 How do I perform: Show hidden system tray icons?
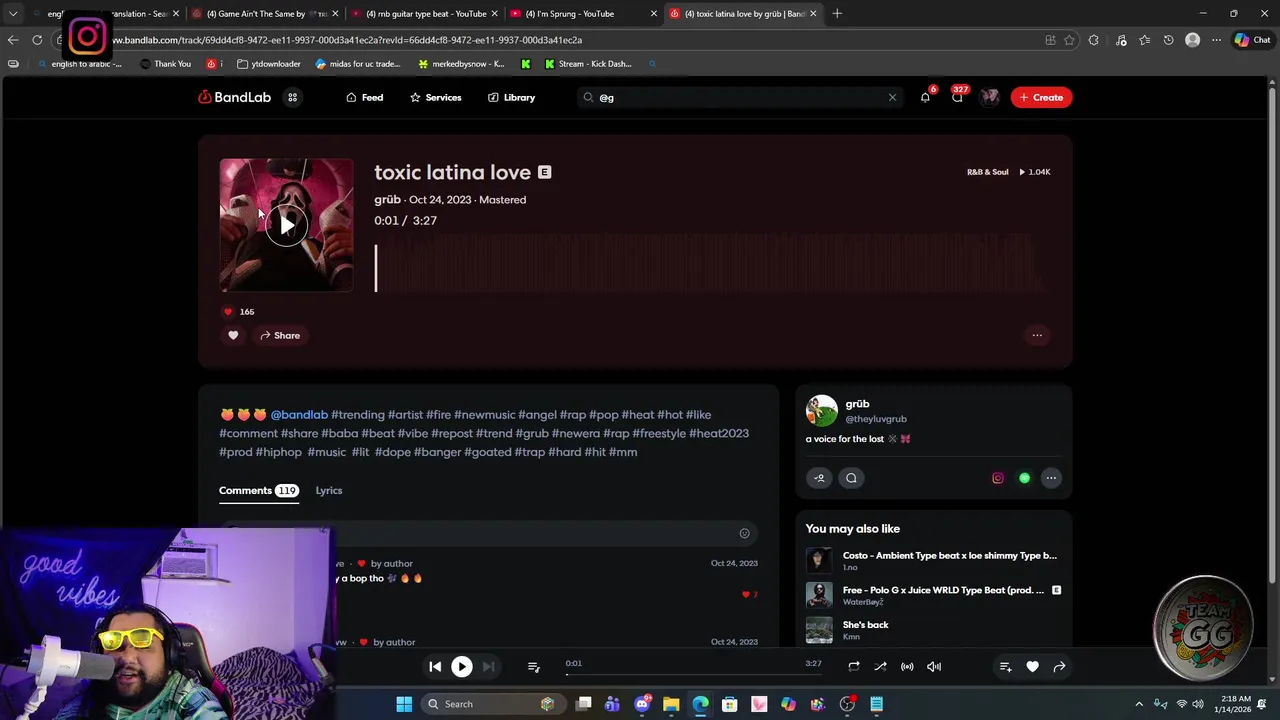[x=1139, y=704]
